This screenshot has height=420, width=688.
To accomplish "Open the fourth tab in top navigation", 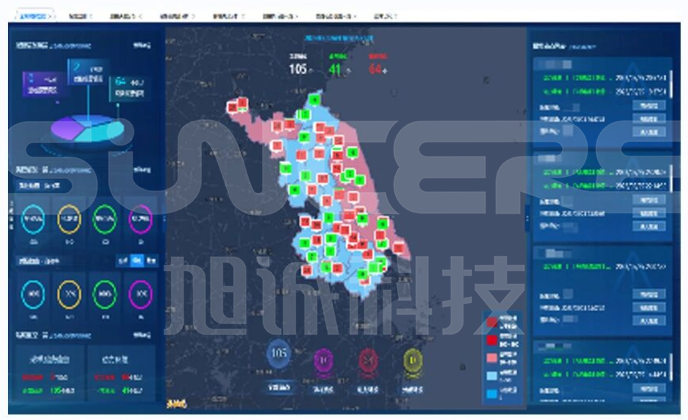I will pyautogui.click(x=176, y=16).
